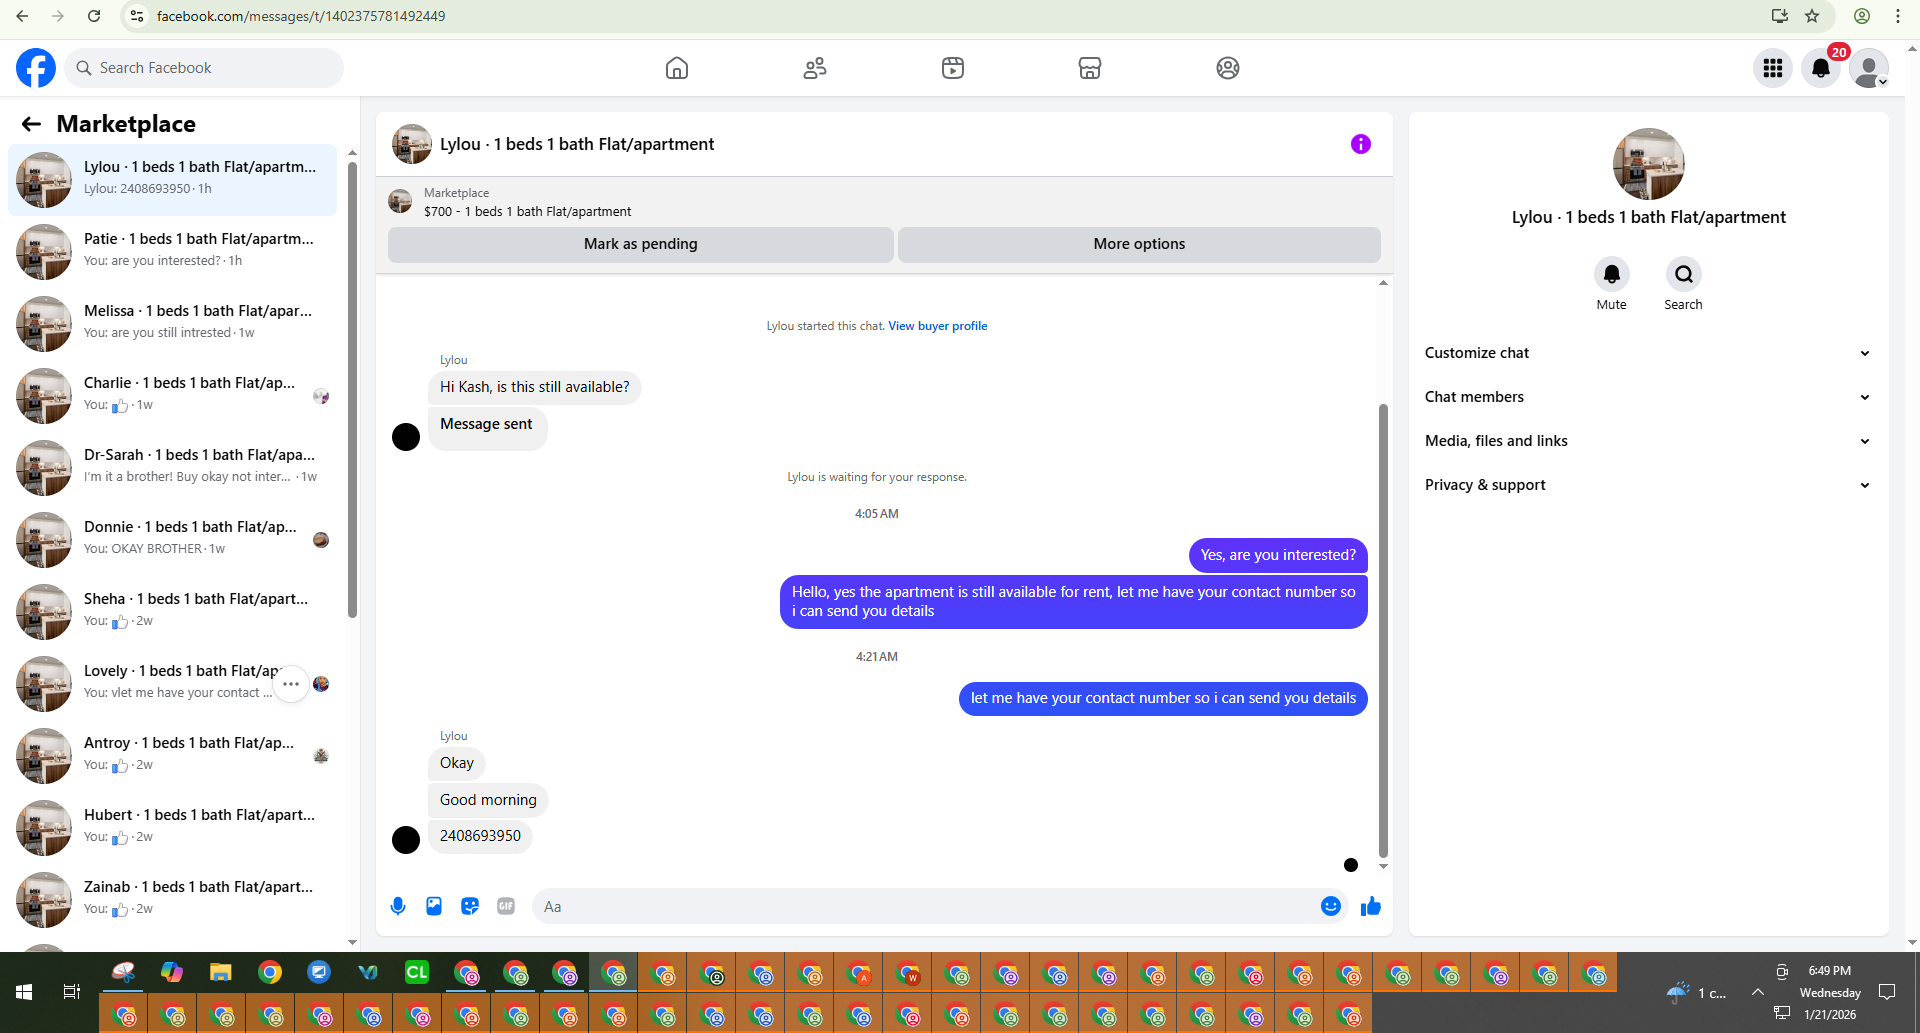
Task: Open Antroy conversation
Action: coord(172,756)
